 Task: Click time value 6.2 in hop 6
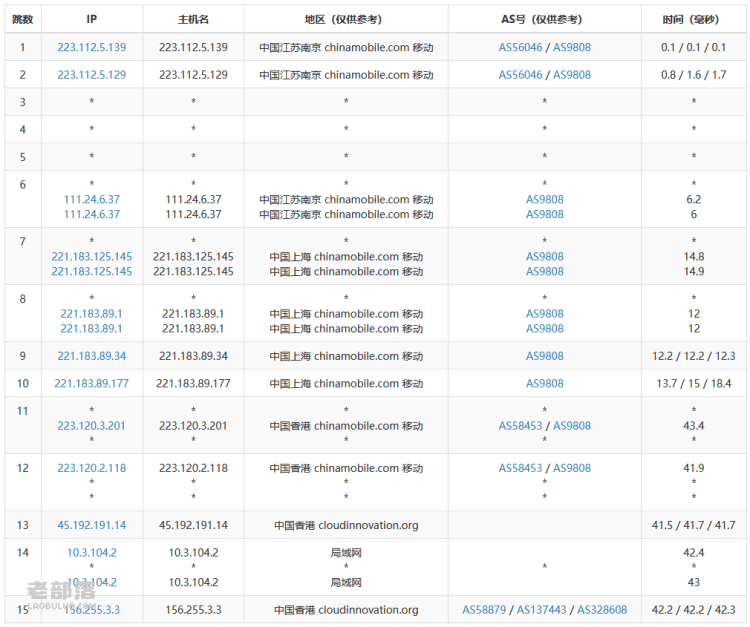pyautogui.click(x=694, y=199)
